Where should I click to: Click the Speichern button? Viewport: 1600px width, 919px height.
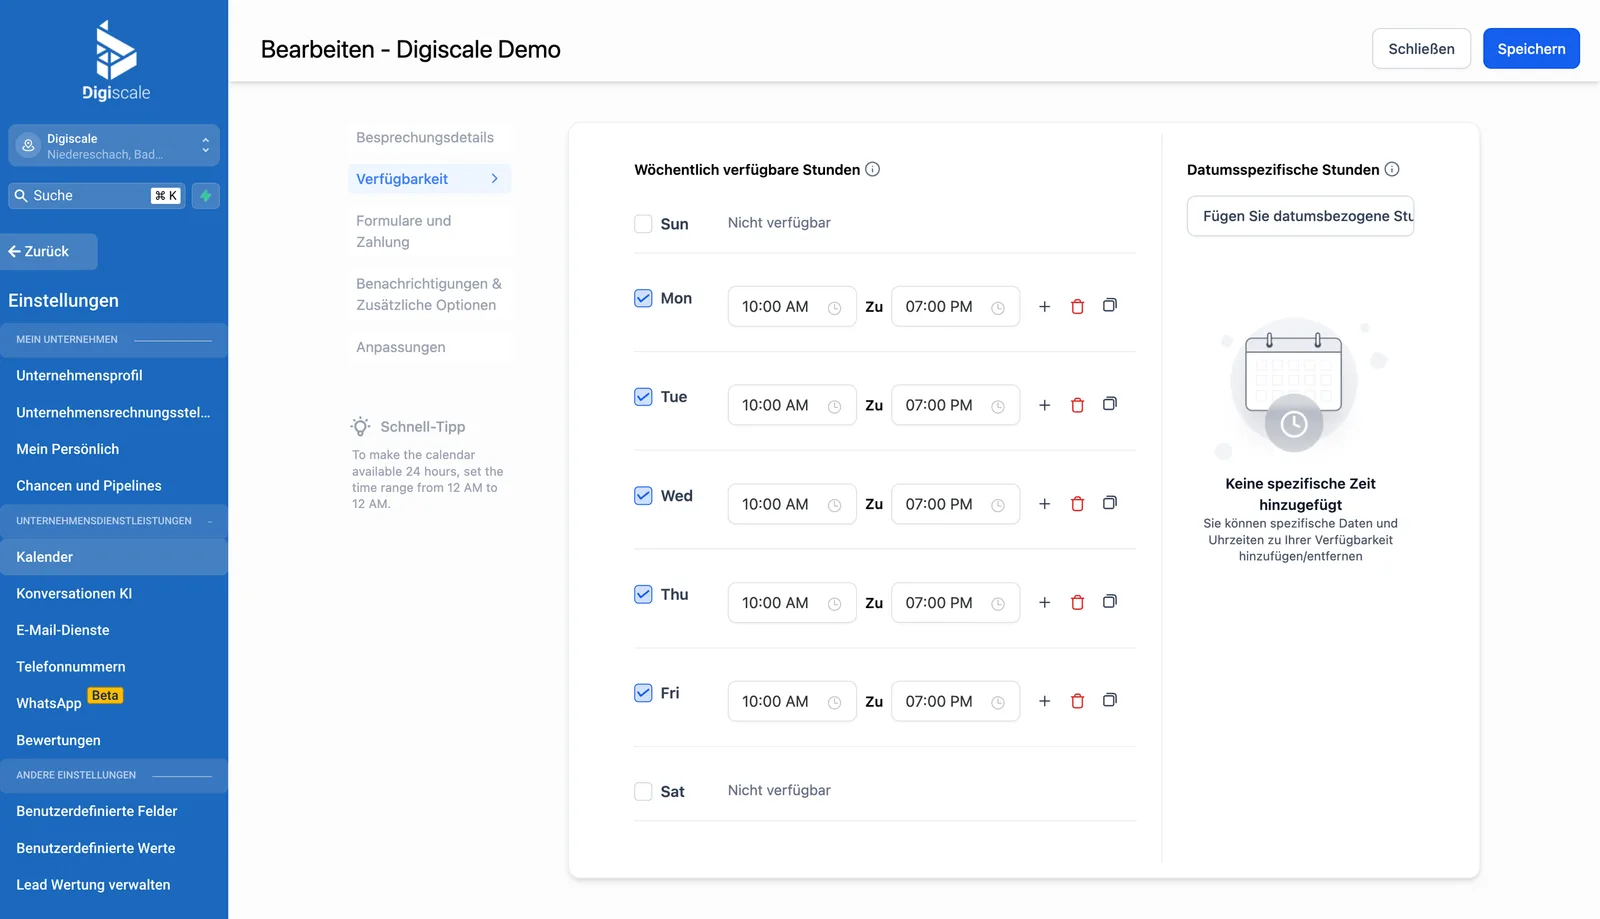pos(1531,49)
